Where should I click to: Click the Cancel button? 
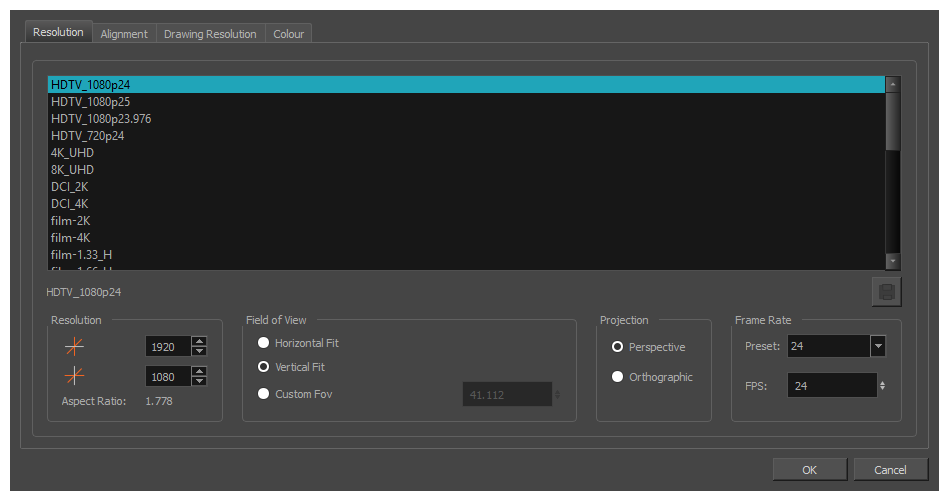(x=890, y=470)
